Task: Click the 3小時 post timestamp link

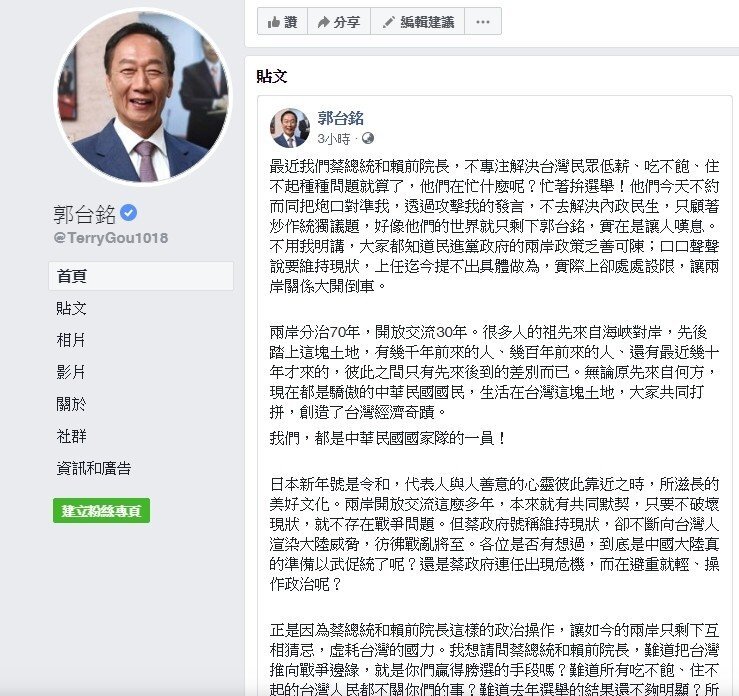Action: tap(334, 139)
